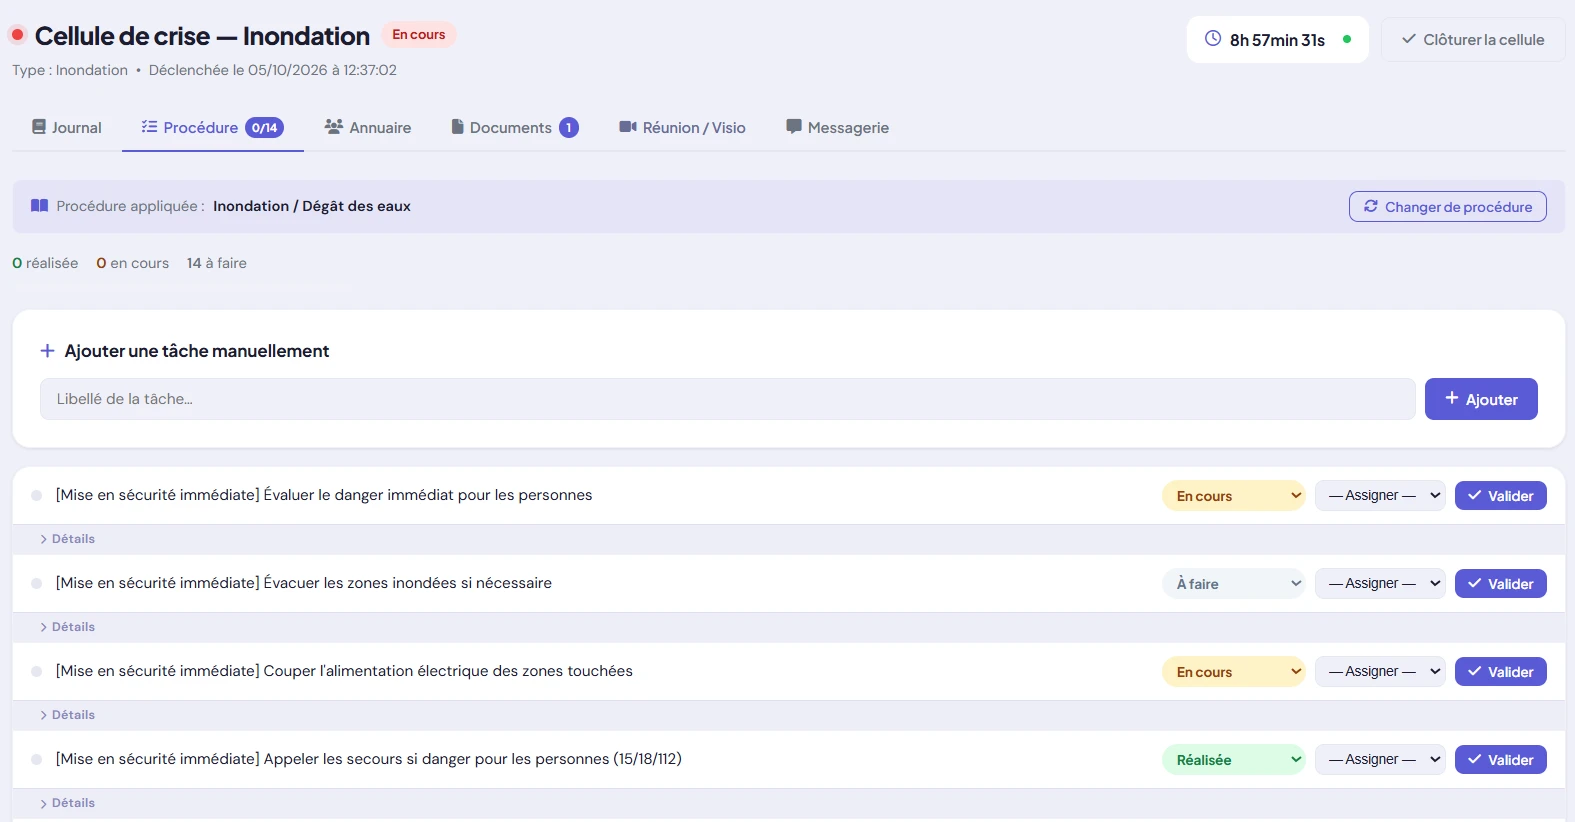Expand Détails under Évaluer le danger immédiat
1575x822 pixels.
68,539
